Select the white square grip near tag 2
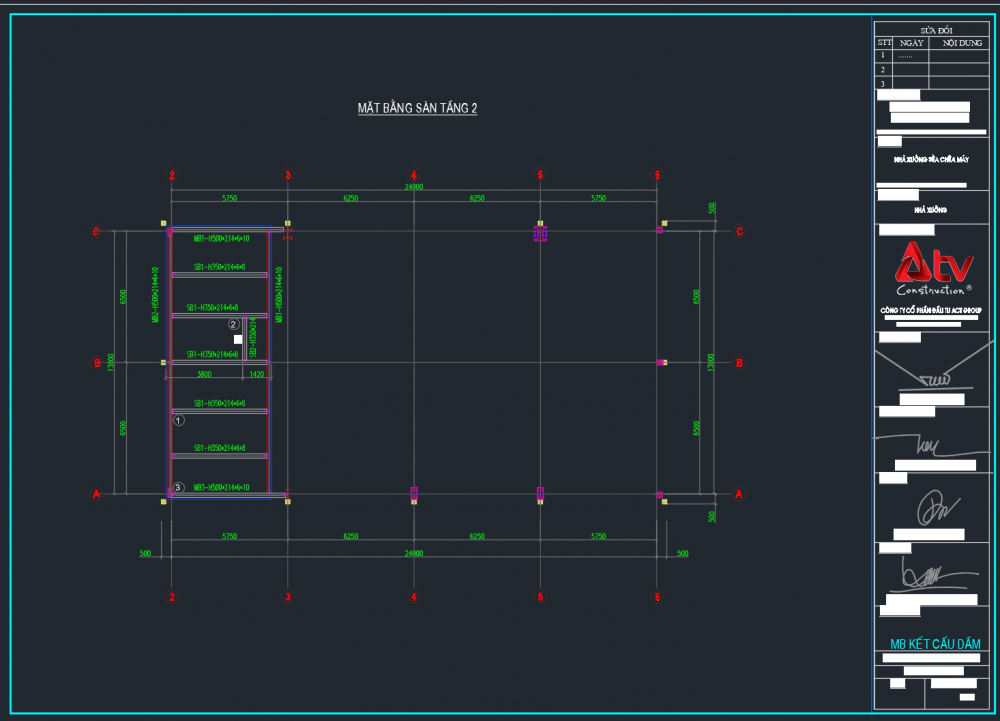1000x721 pixels. [238, 340]
